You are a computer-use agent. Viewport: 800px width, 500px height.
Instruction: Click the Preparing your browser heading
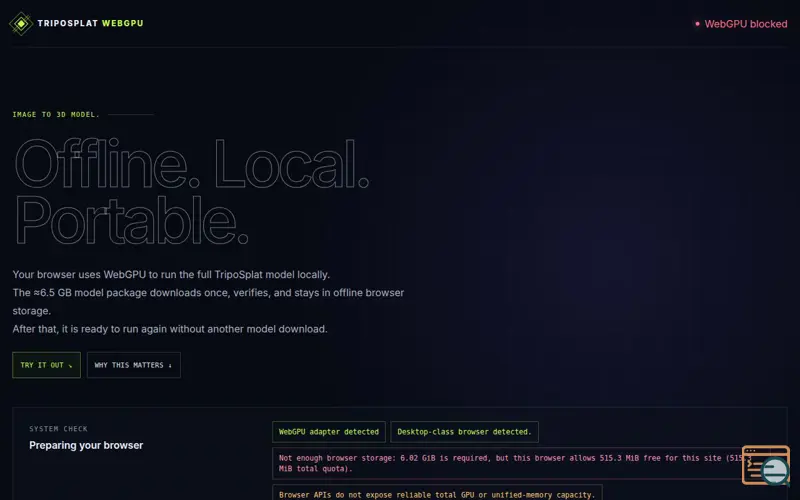[86, 445]
